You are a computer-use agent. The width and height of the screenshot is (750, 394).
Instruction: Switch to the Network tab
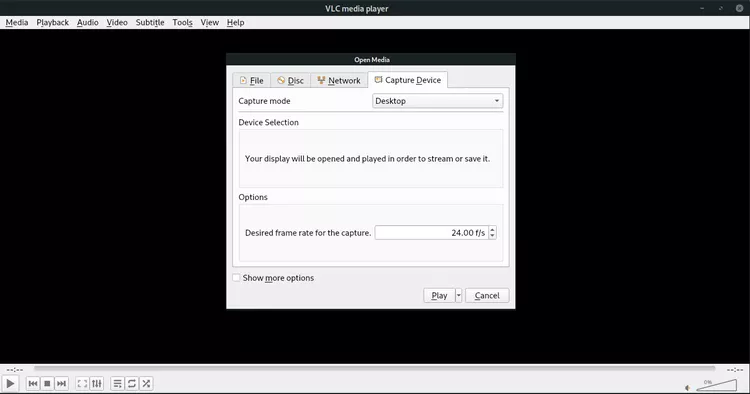tap(339, 80)
